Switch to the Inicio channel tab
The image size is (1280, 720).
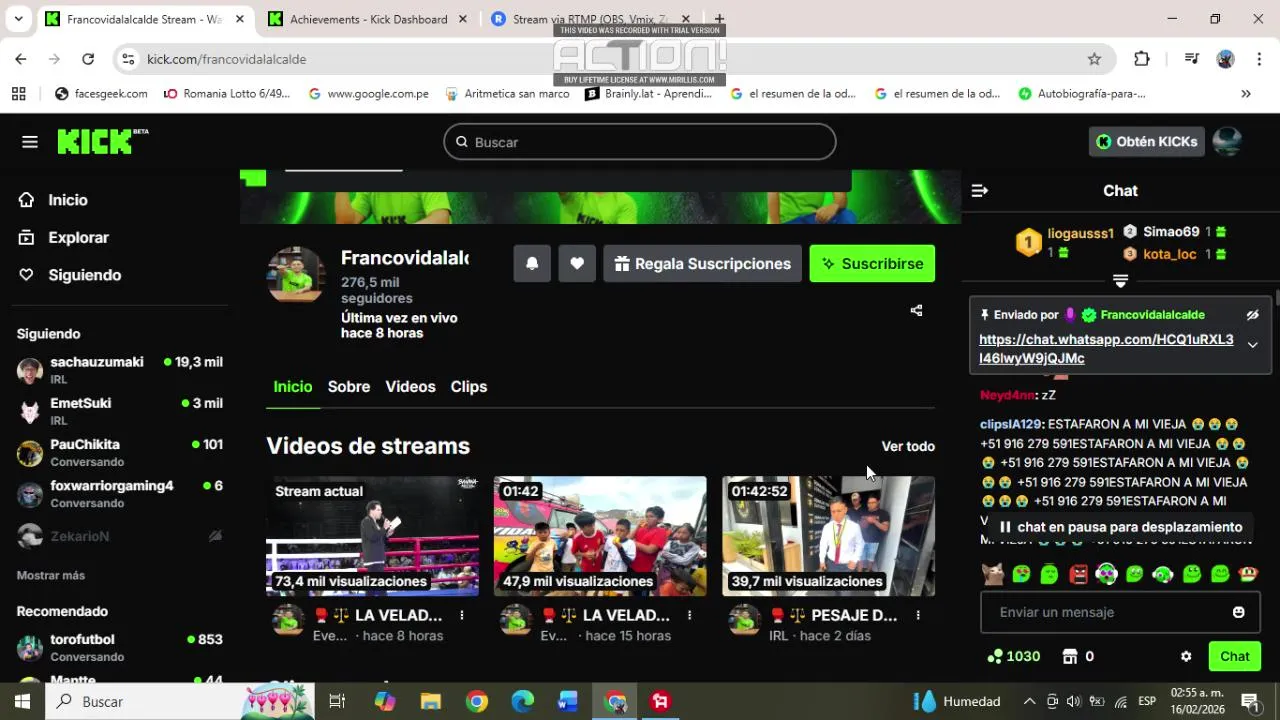(293, 386)
